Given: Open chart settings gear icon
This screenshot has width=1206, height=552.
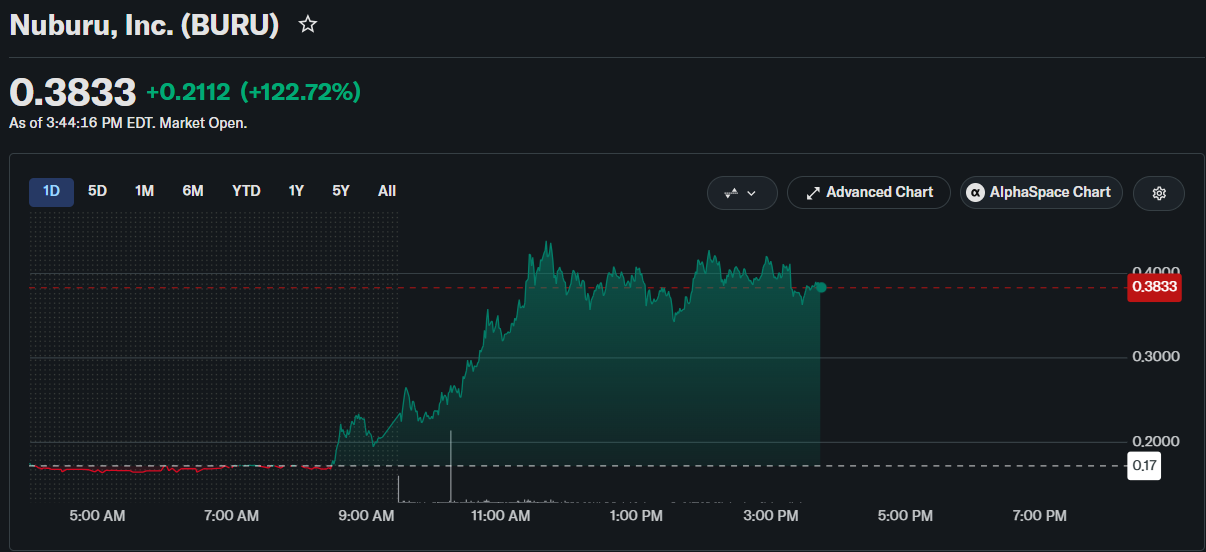Looking at the screenshot, I should tap(1159, 193).
